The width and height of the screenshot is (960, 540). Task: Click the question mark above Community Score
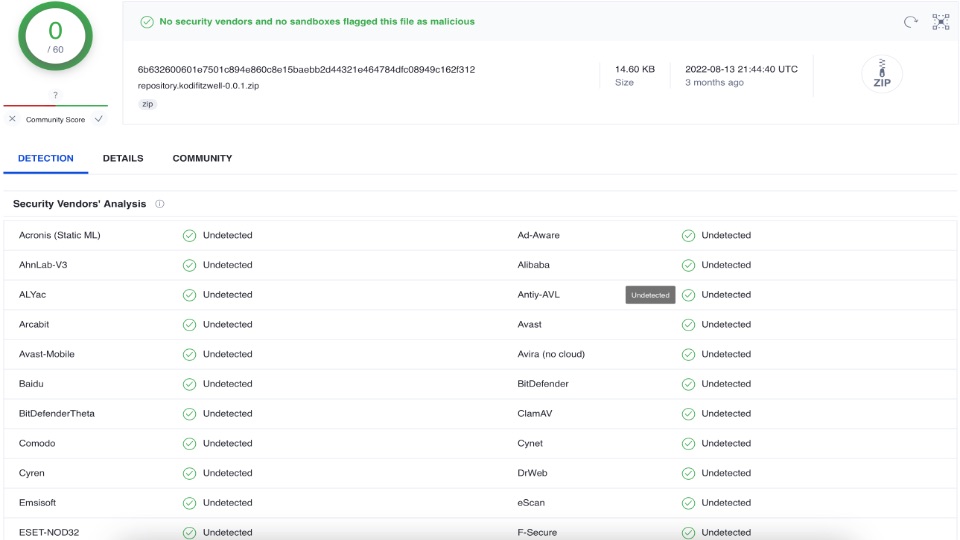(55, 95)
